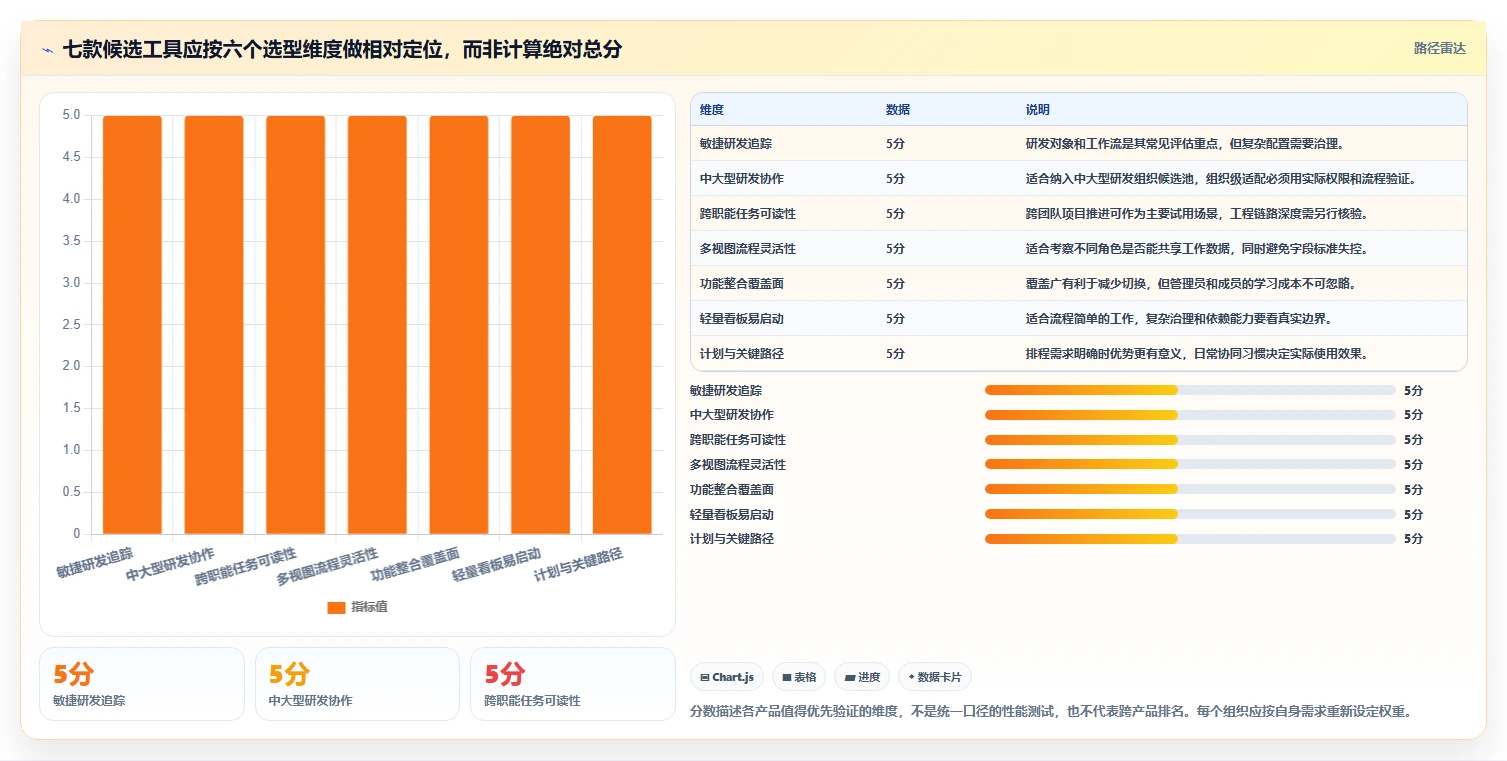The height and width of the screenshot is (761, 1507).
Task: Click the Chart.js chip
Action: (727, 677)
